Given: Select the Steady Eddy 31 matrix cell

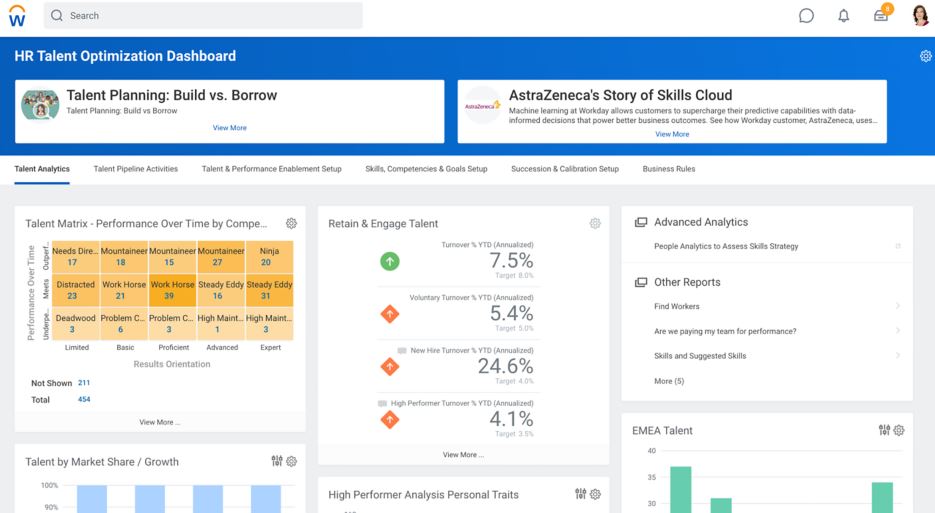Looking at the screenshot, I should click(x=270, y=290).
